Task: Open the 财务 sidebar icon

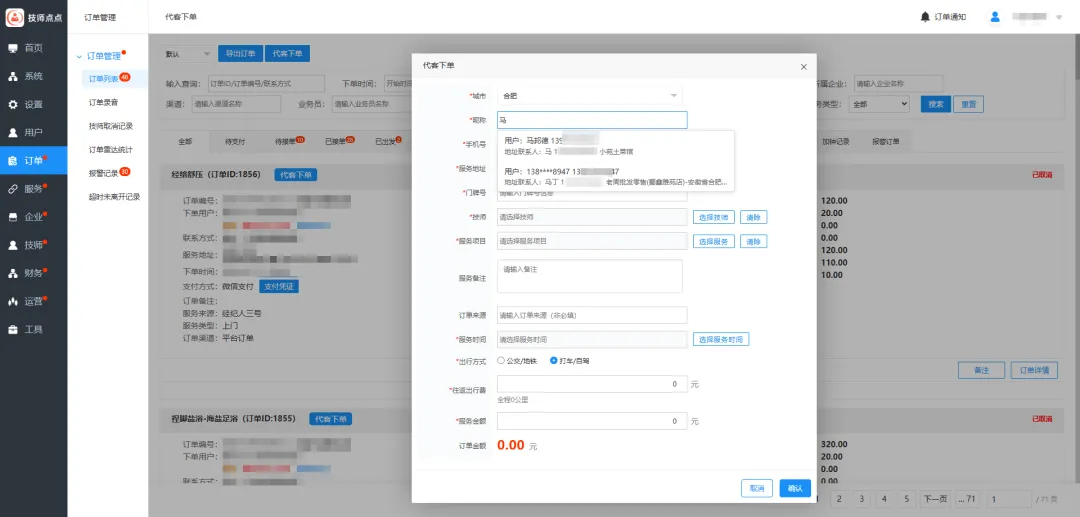Action: pyautogui.click(x=12, y=273)
